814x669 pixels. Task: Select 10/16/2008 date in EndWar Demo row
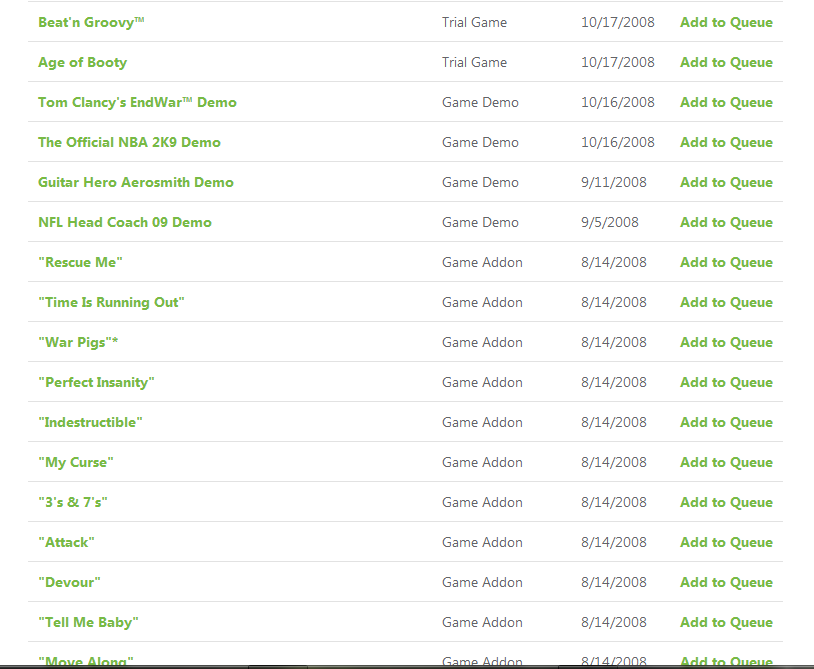pyautogui.click(x=618, y=102)
